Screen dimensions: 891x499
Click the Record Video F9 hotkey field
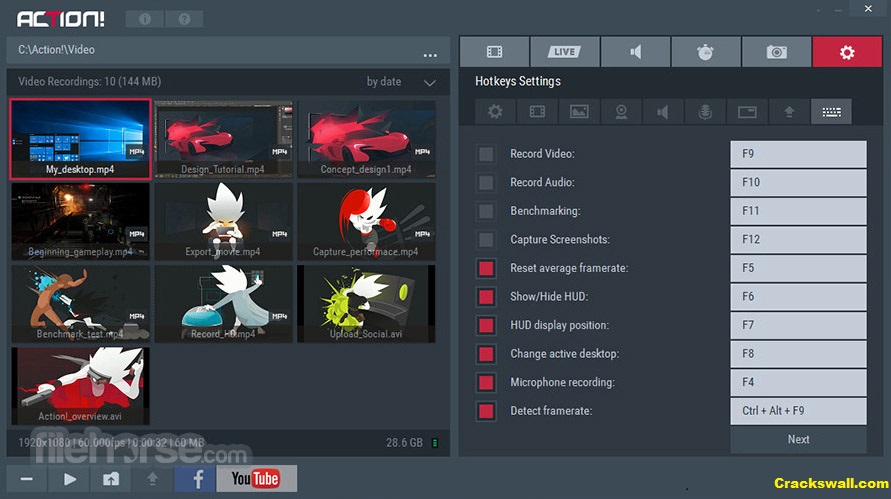(x=798, y=154)
